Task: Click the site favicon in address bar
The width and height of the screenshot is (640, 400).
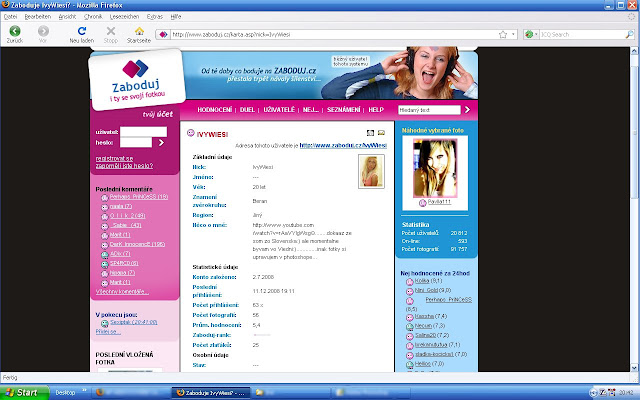Action: point(163,35)
